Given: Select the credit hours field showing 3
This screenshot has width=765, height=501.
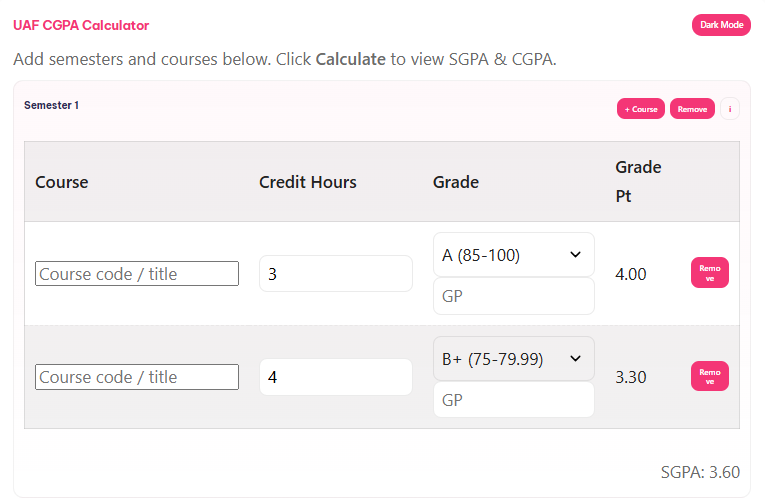Looking at the screenshot, I should click(x=336, y=274).
